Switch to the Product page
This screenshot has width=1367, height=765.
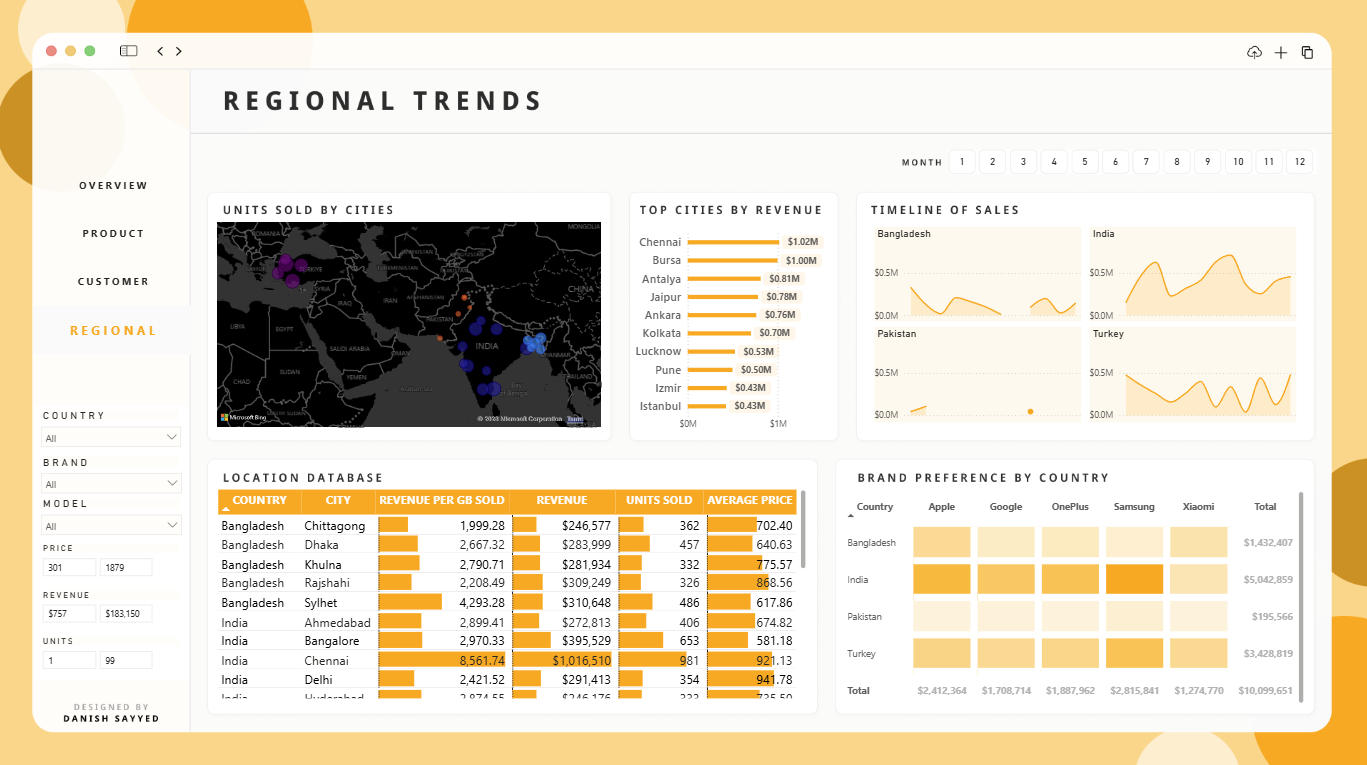tap(113, 234)
